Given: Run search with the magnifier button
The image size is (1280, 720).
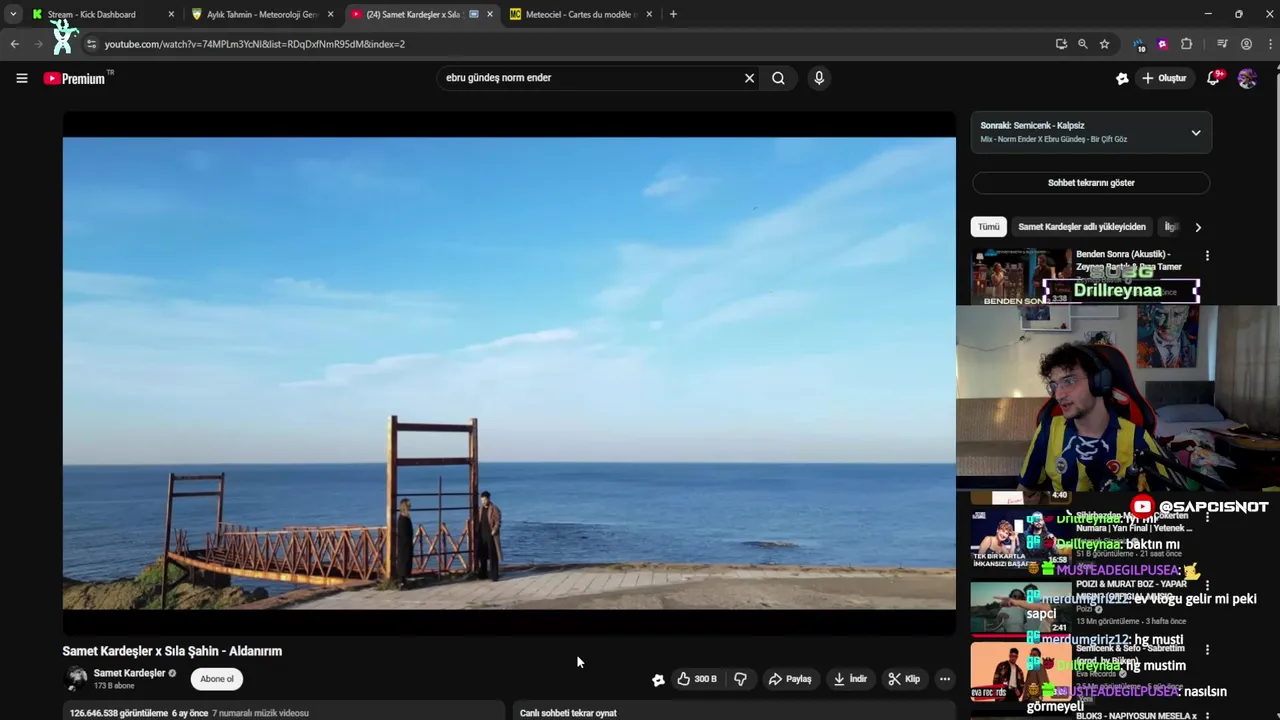Looking at the screenshot, I should coord(778,78).
